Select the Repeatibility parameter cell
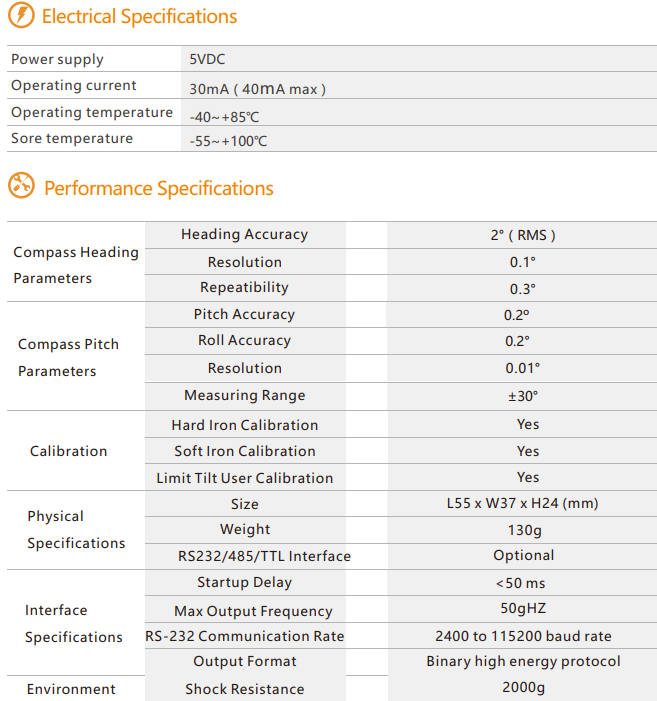 pyautogui.click(x=244, y=287)
